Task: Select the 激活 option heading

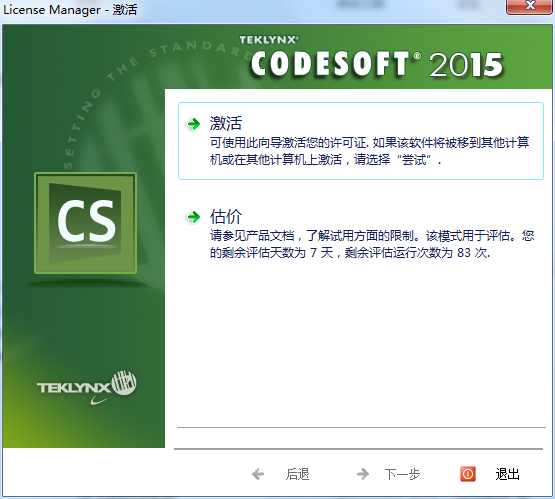Action: click(x=225, y=123)
